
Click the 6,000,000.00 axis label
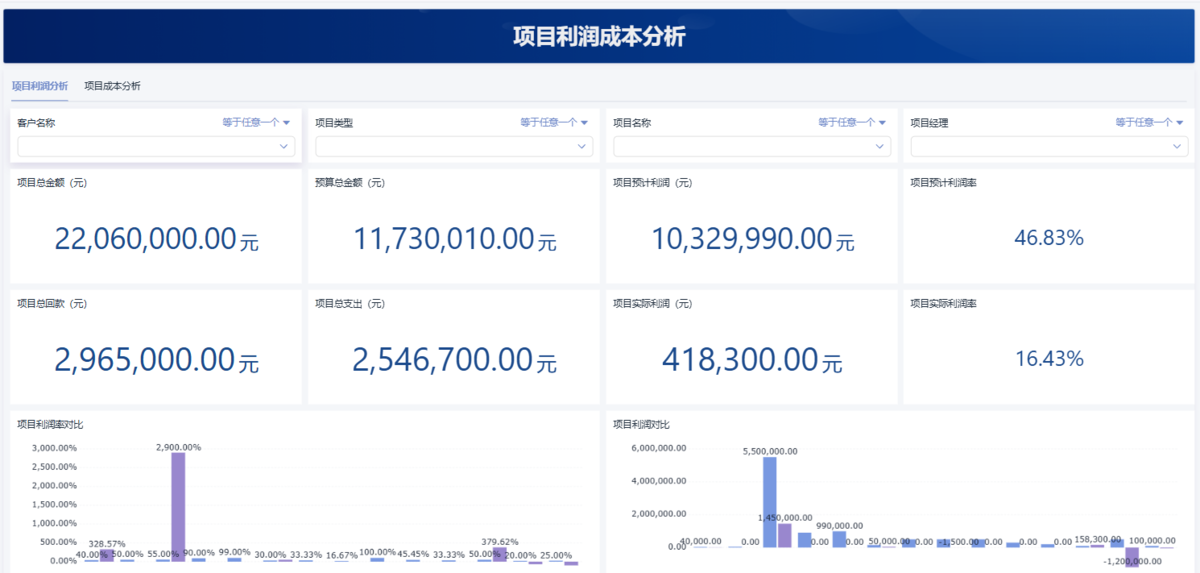(659, 448)
